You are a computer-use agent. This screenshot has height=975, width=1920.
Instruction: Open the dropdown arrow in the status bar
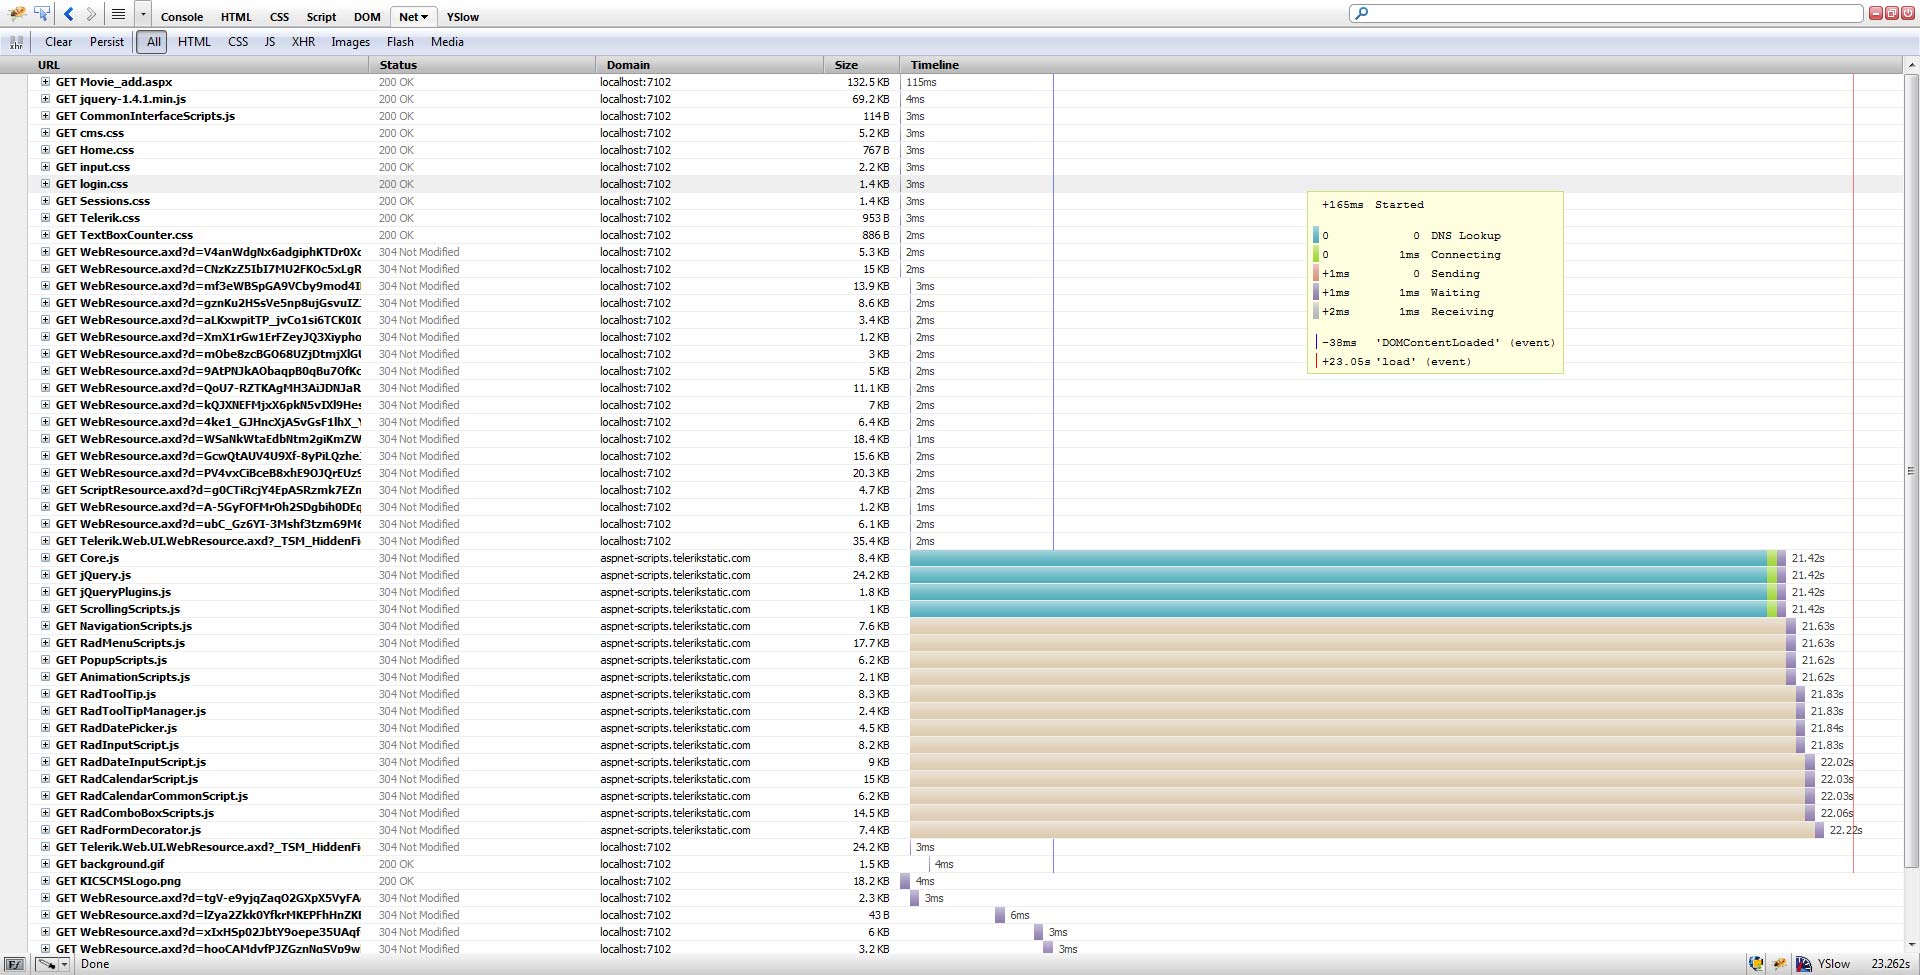pos(64,965)
